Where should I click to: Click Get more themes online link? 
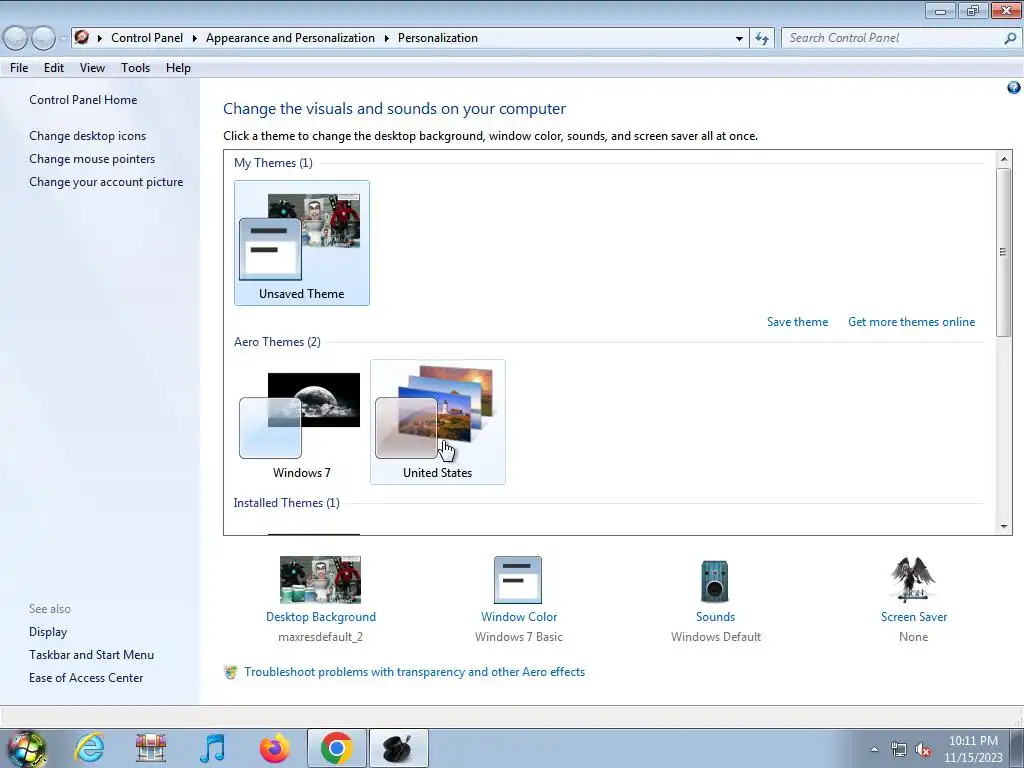[x=911, y=322]
